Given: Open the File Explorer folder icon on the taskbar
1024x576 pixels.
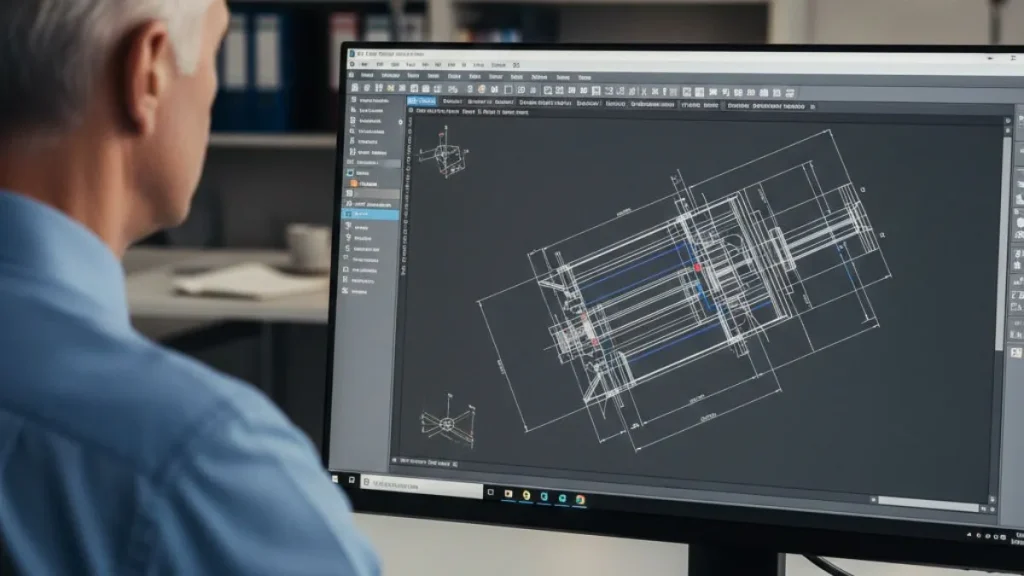Looking at the screenshot, I should click(508, 494).
